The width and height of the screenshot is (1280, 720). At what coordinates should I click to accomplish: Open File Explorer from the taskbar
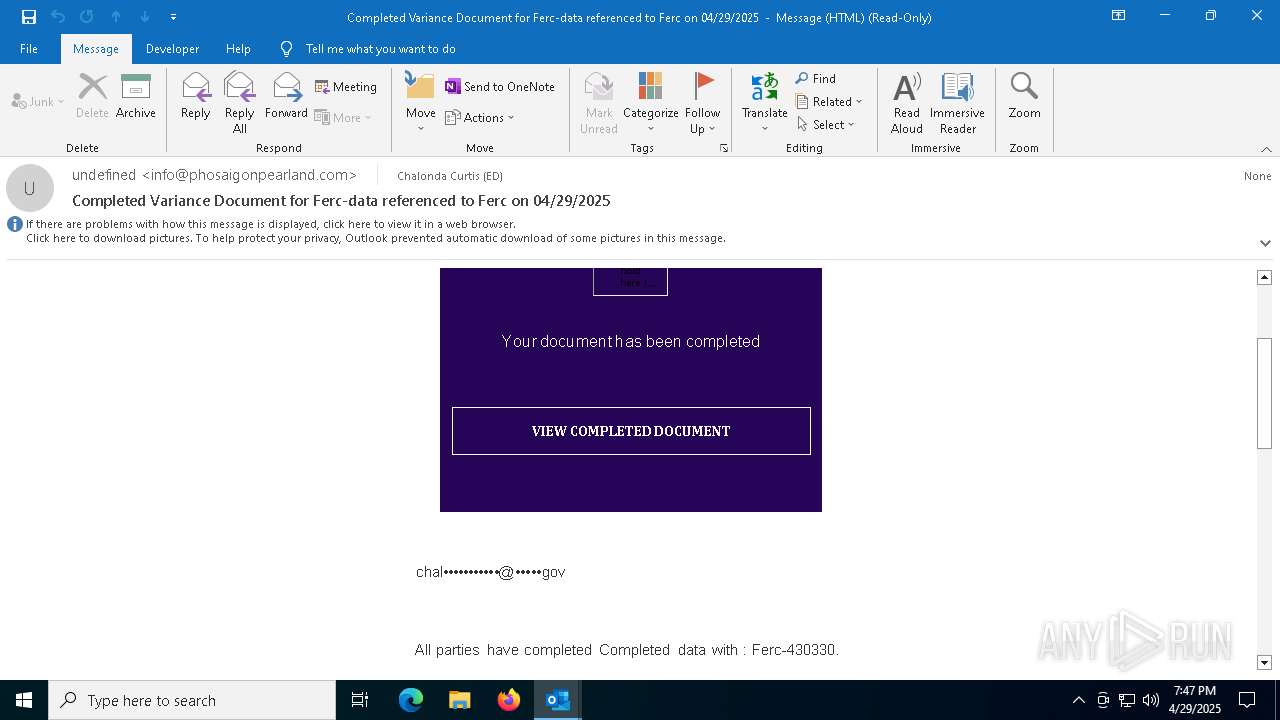click(x=460, y=700)
